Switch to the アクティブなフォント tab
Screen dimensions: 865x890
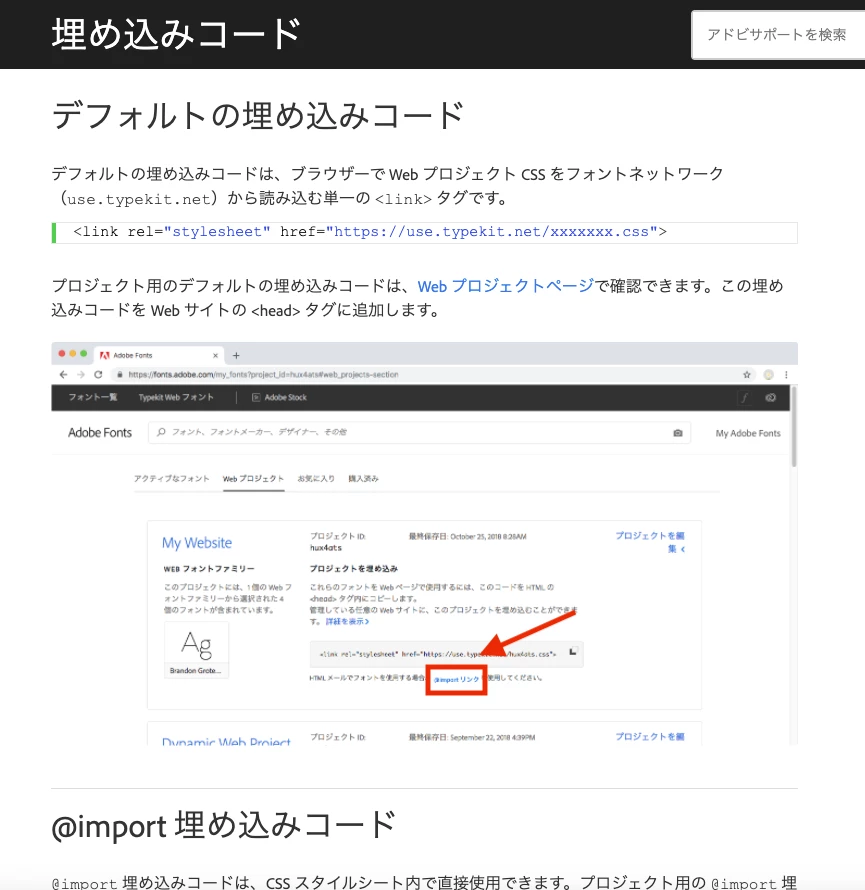[x=171, y=478]
